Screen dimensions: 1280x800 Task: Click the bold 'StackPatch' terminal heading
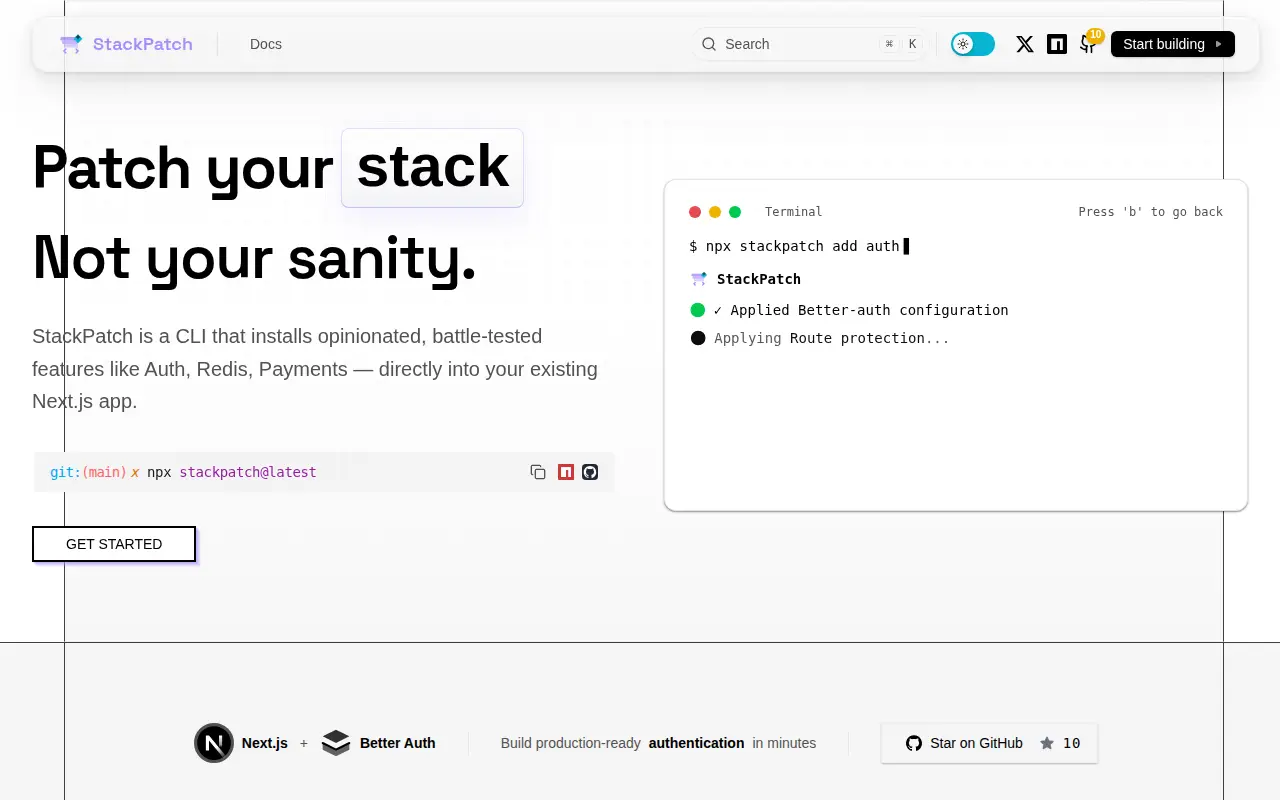(x=759, y=279)
